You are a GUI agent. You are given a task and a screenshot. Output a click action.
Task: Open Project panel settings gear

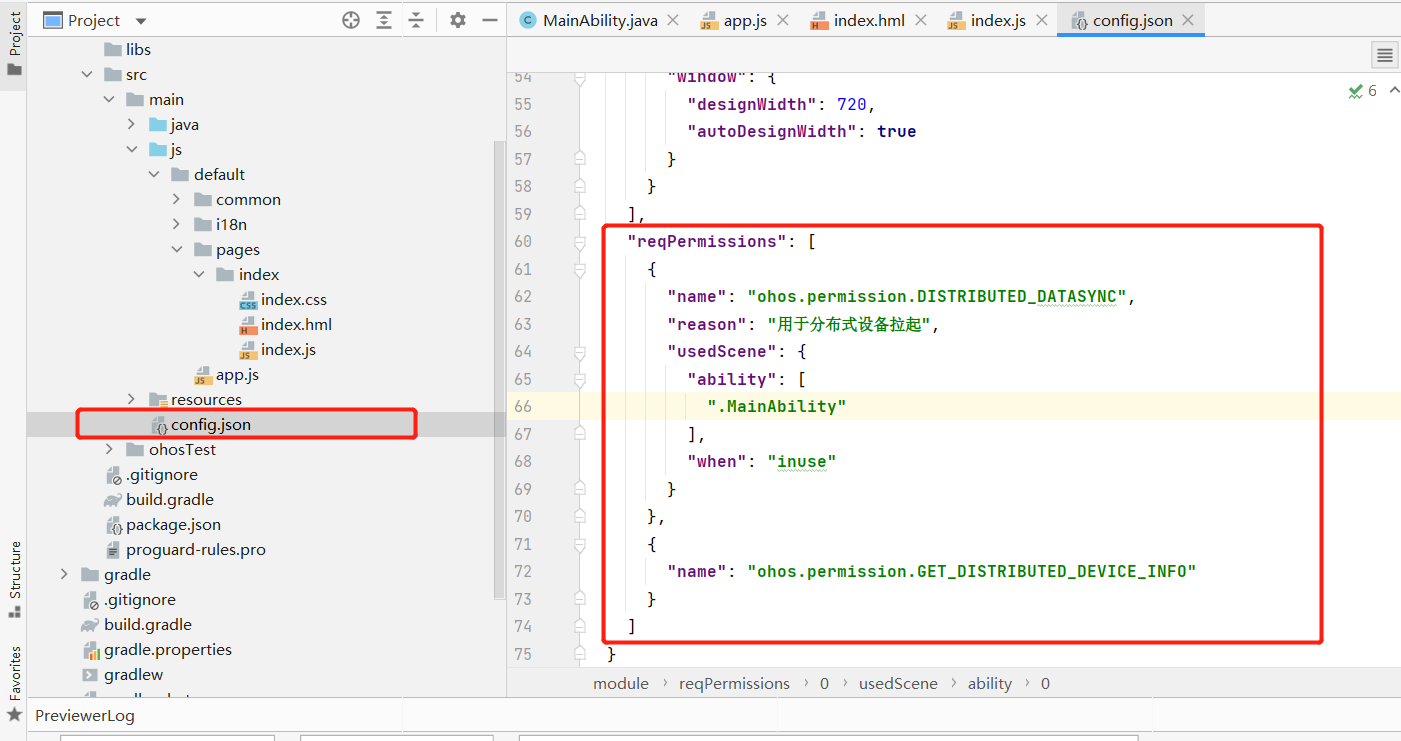(458, 20)
